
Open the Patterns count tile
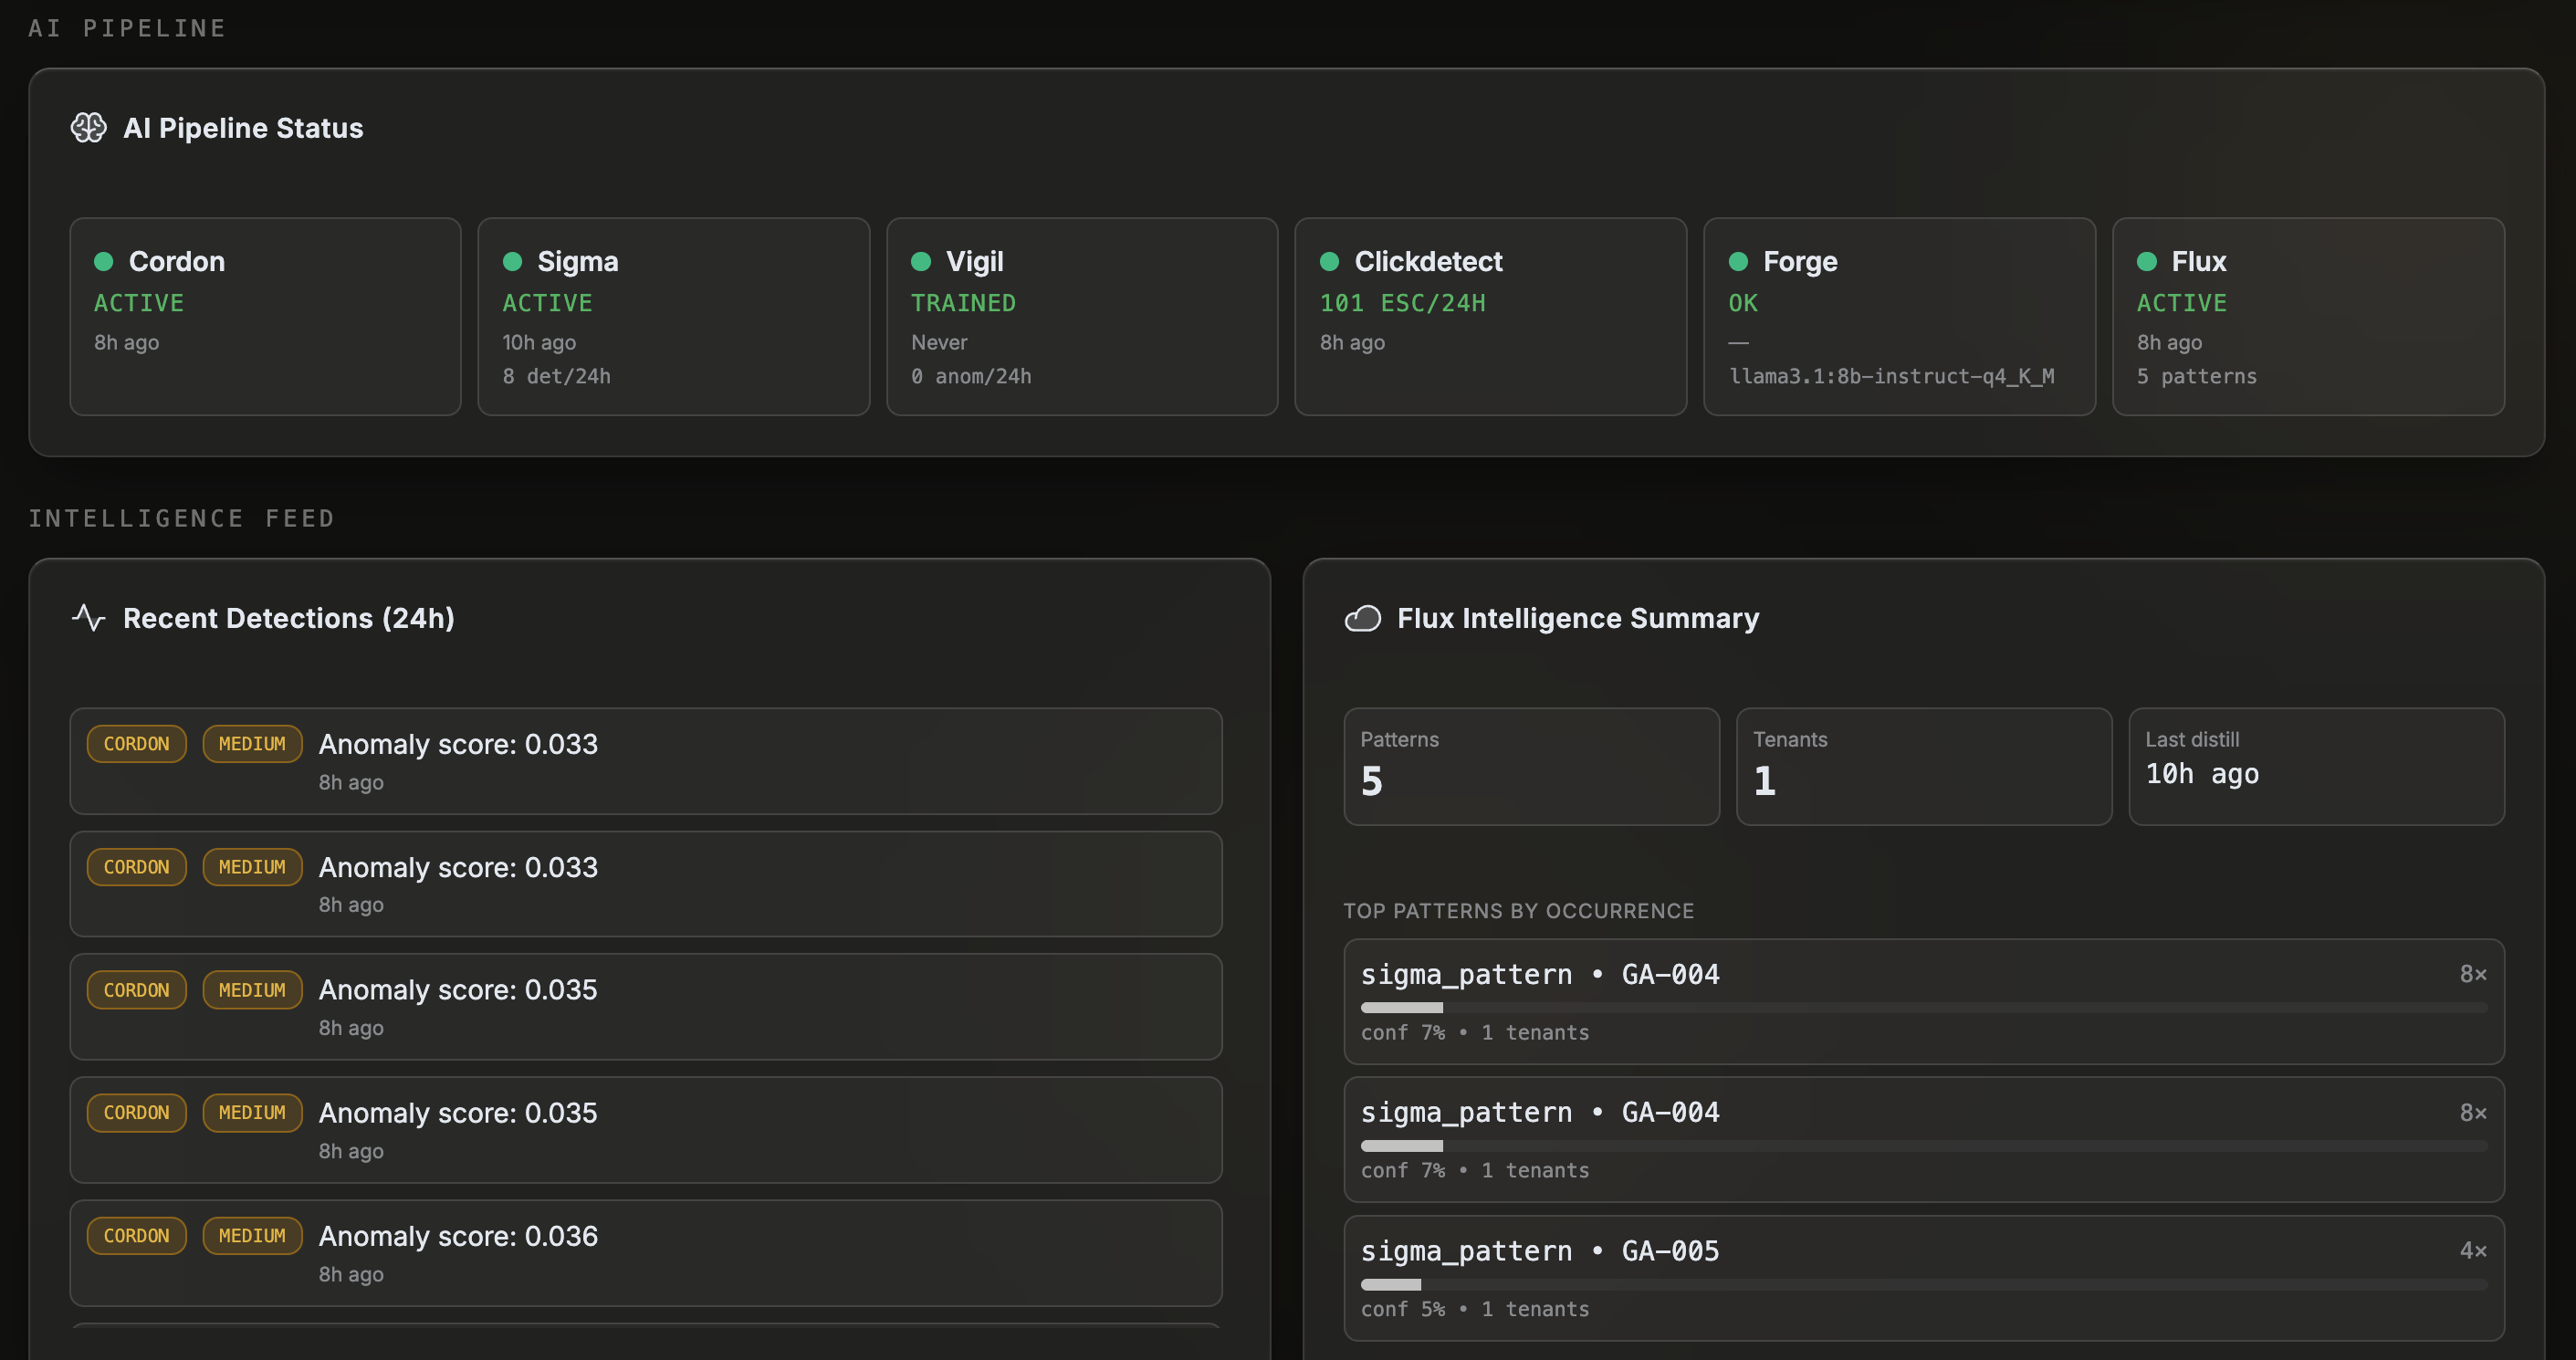coord(1531,766)
